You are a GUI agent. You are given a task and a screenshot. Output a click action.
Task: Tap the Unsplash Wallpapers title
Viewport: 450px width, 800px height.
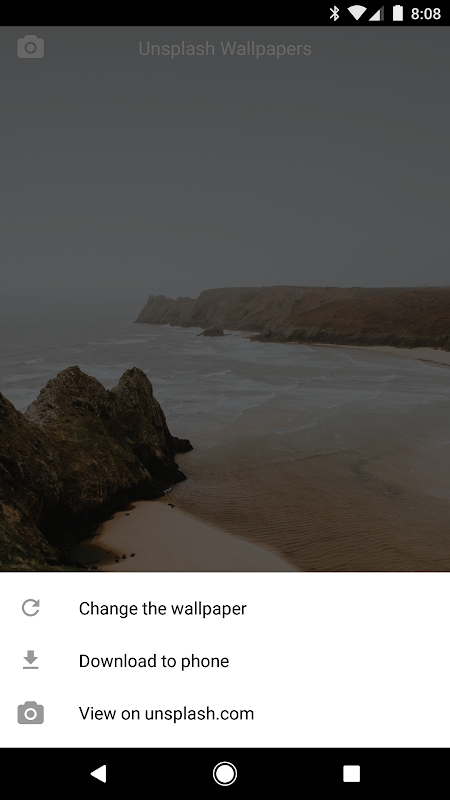pos(225,49)
